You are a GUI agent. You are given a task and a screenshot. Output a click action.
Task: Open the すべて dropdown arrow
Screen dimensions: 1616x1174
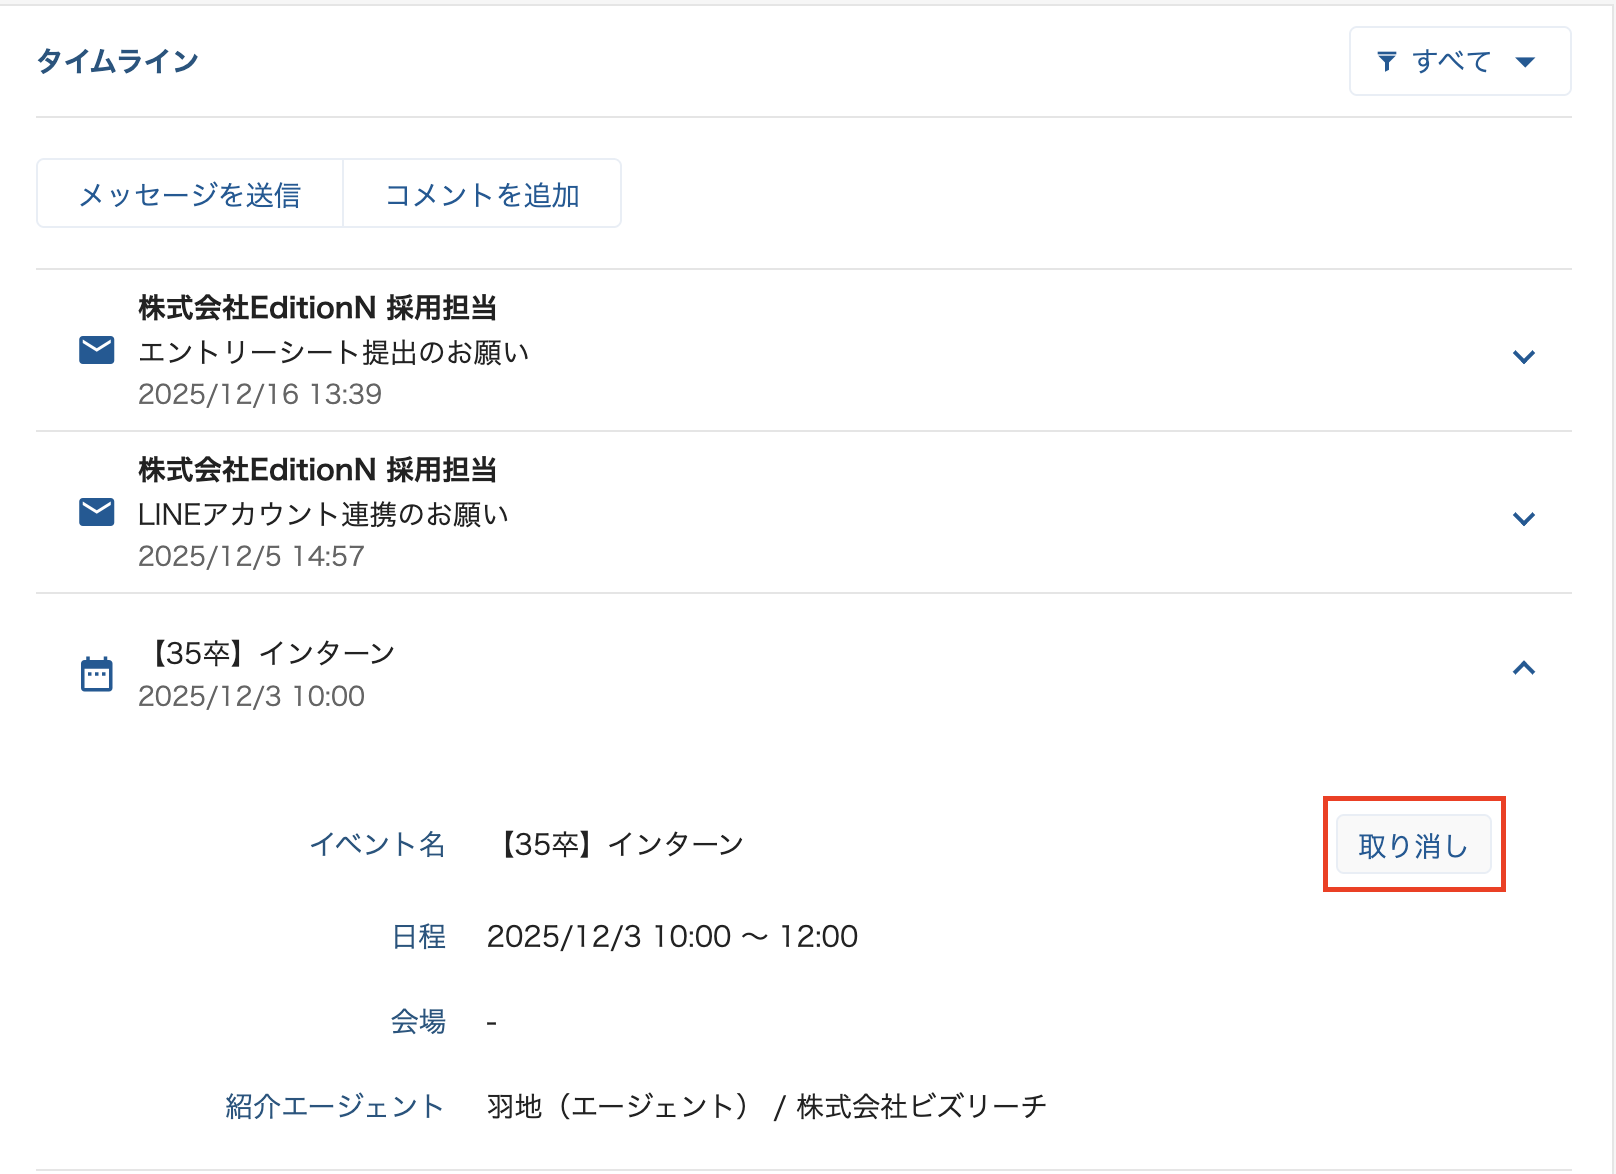[1525, 62]
